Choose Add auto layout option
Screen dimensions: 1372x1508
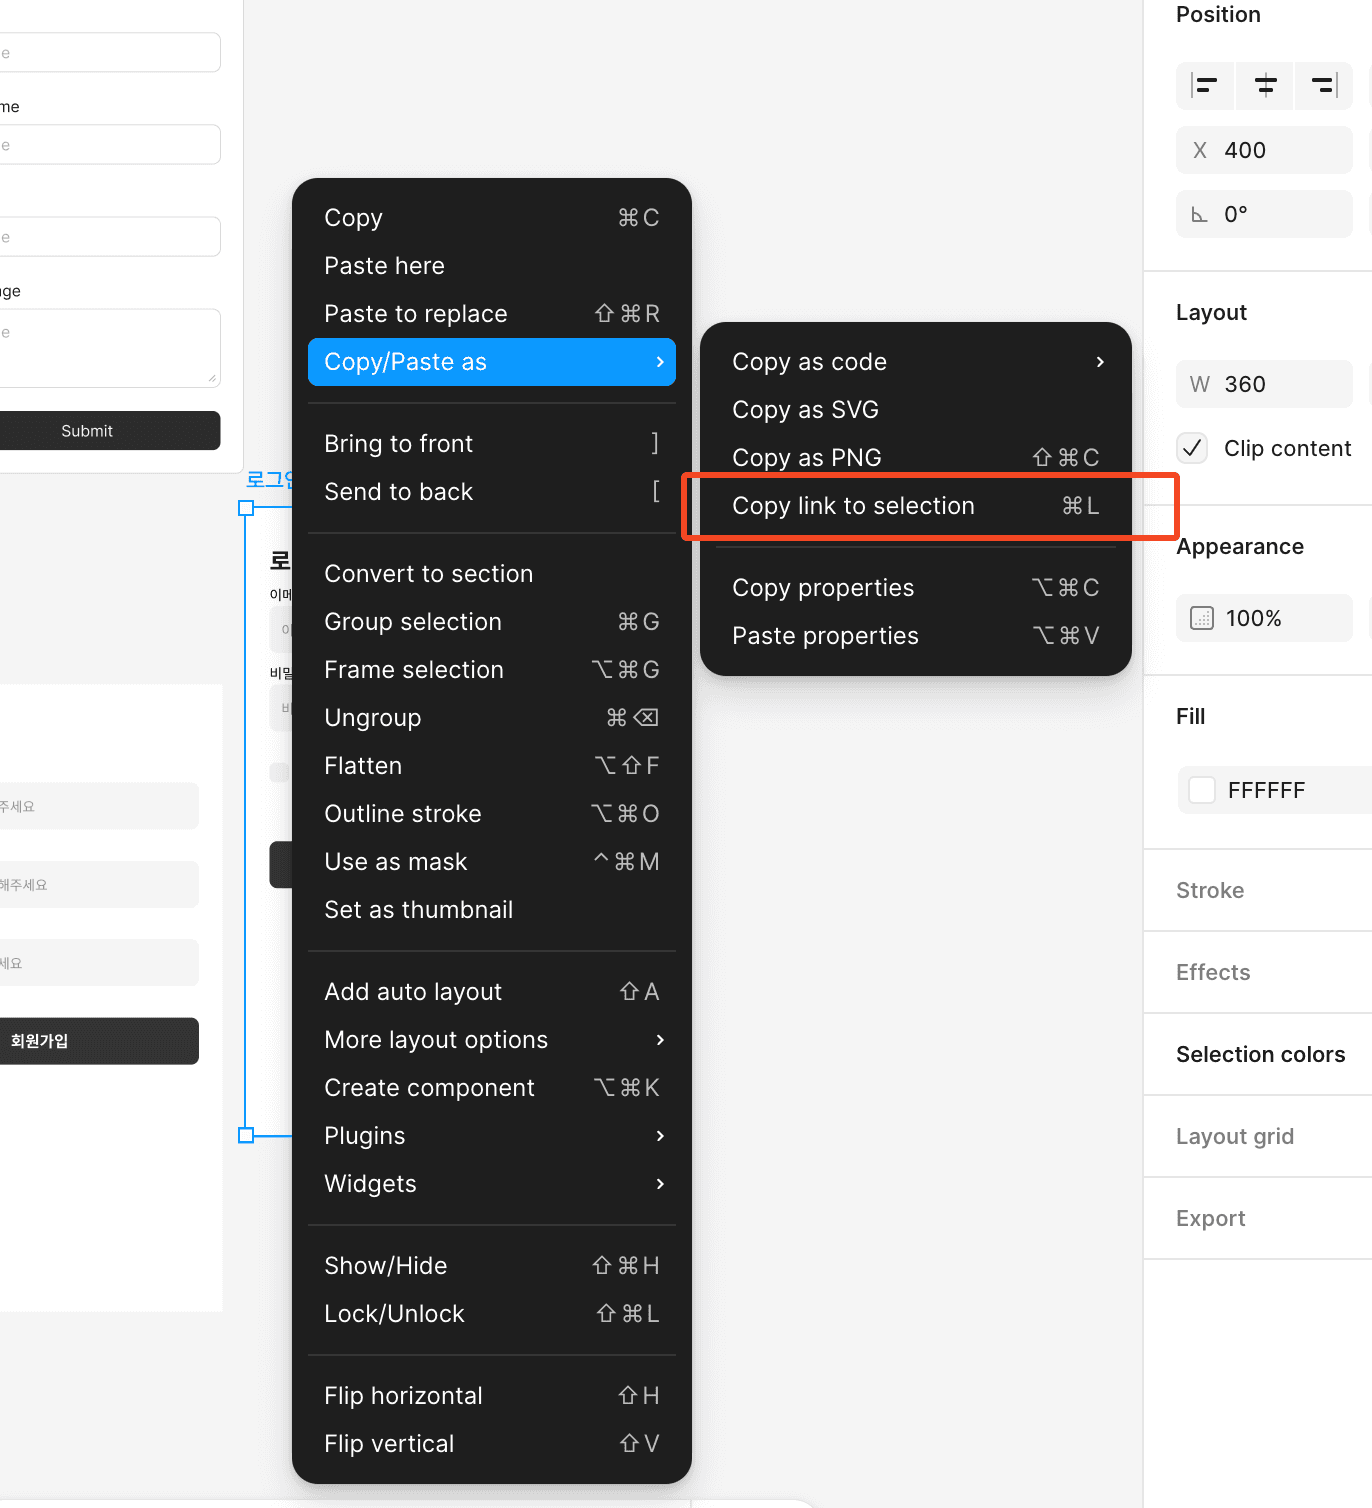[491, 992]
